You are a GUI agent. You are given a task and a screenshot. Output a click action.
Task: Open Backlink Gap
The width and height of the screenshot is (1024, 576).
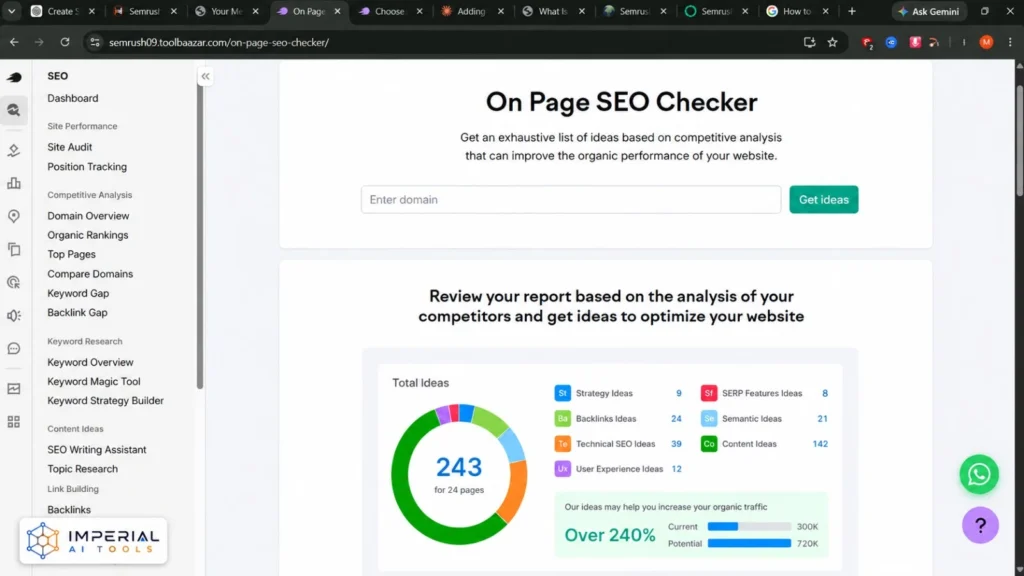[77, 312]
